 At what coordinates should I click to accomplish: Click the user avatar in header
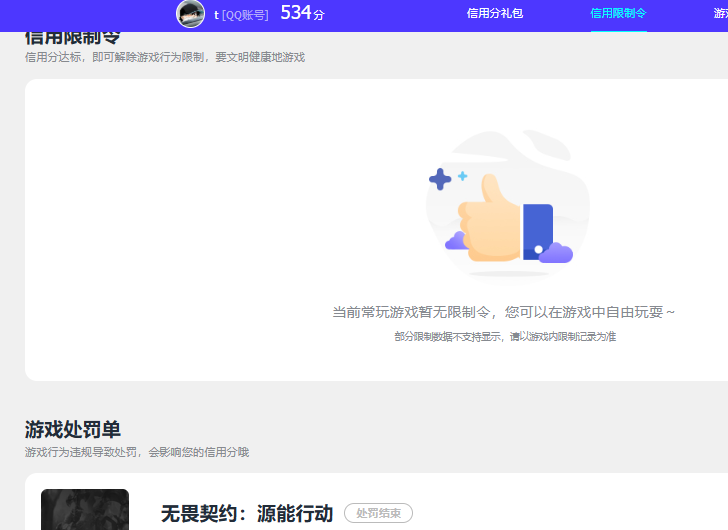(190, 13)
